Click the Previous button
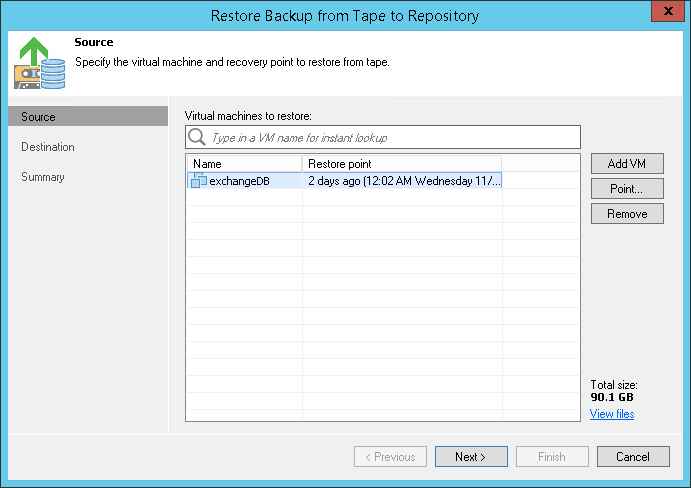Image resolution: width=691 pixels, height=488 pixels. pos(389,457)
